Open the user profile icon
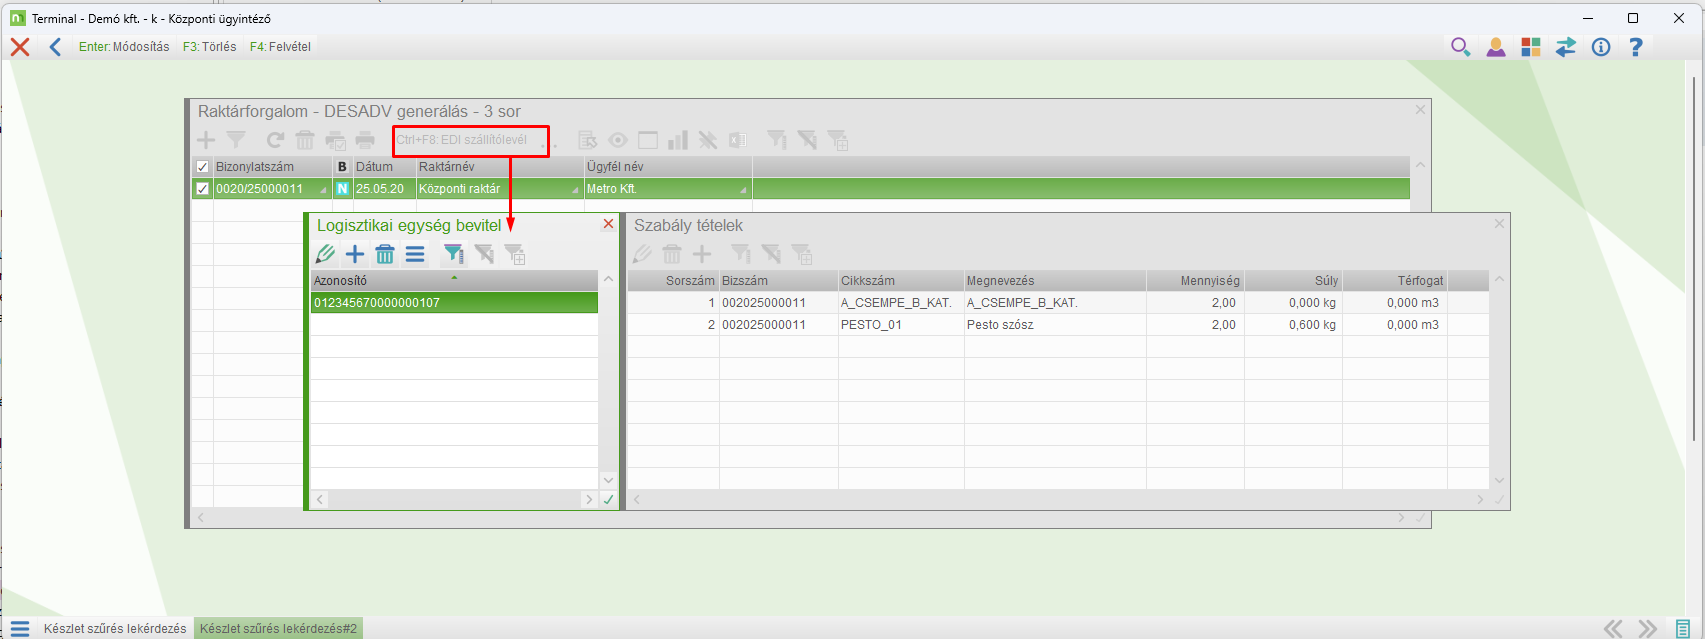This screenshot has width=1705, height=639. tap(1496, 47)
